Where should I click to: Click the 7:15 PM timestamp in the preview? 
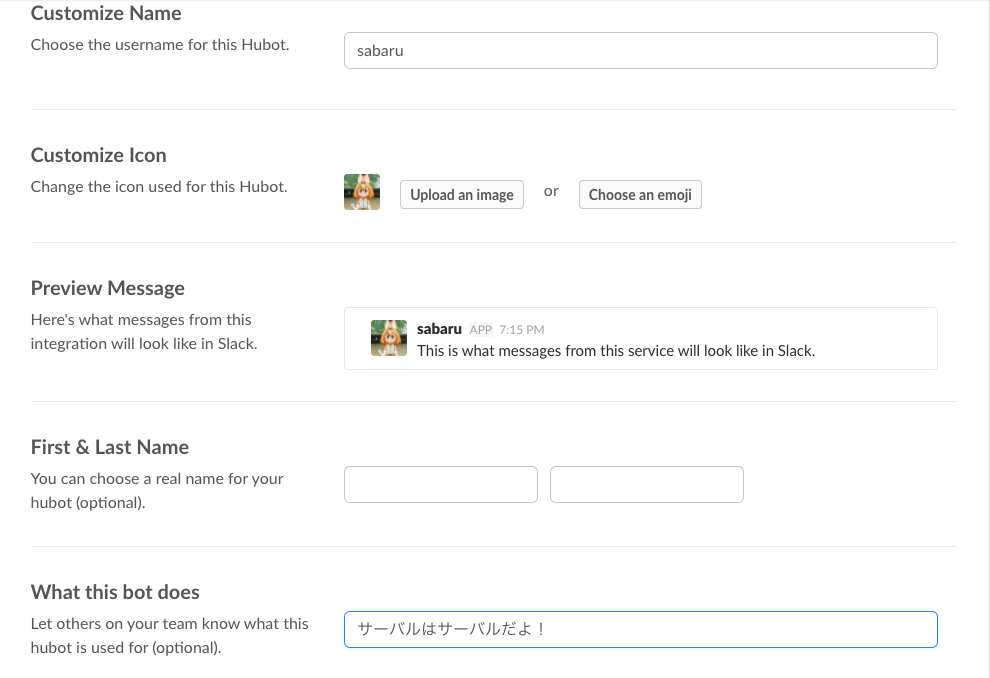[x=522, y=330]
